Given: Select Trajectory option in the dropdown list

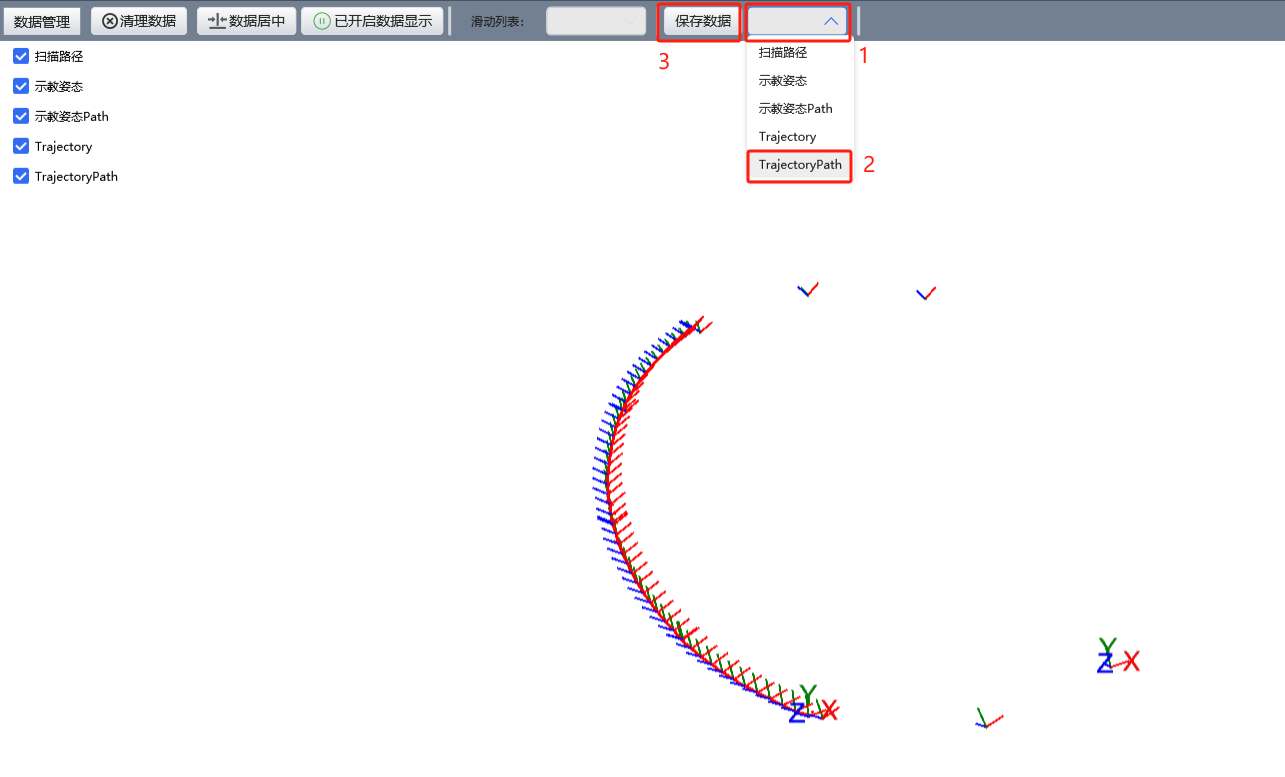Looking at the screenshot, I should tap(787, 137).
